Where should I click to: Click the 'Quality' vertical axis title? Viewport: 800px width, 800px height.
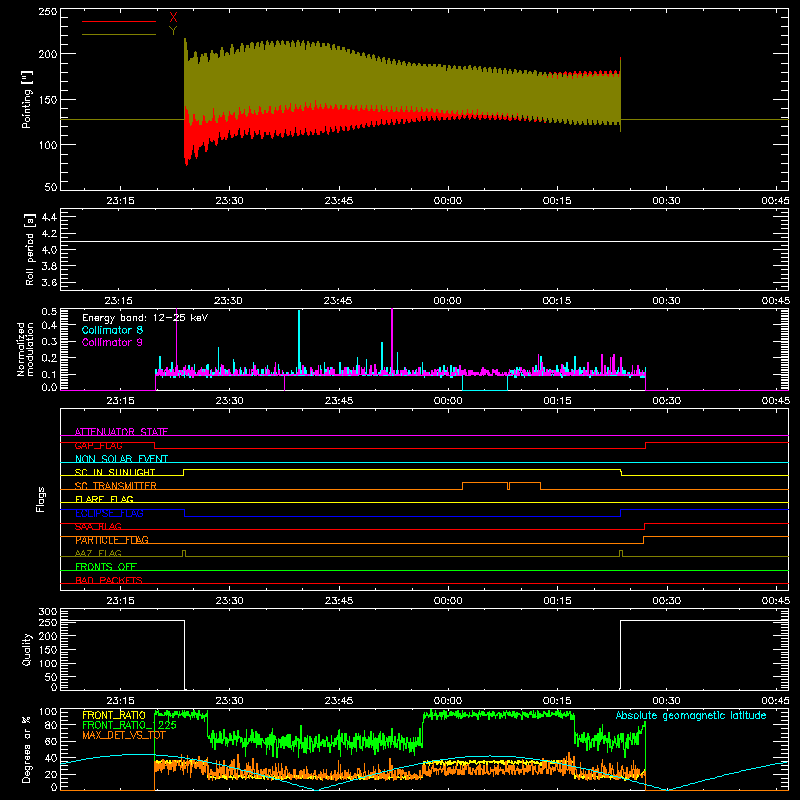pos(27,649)
